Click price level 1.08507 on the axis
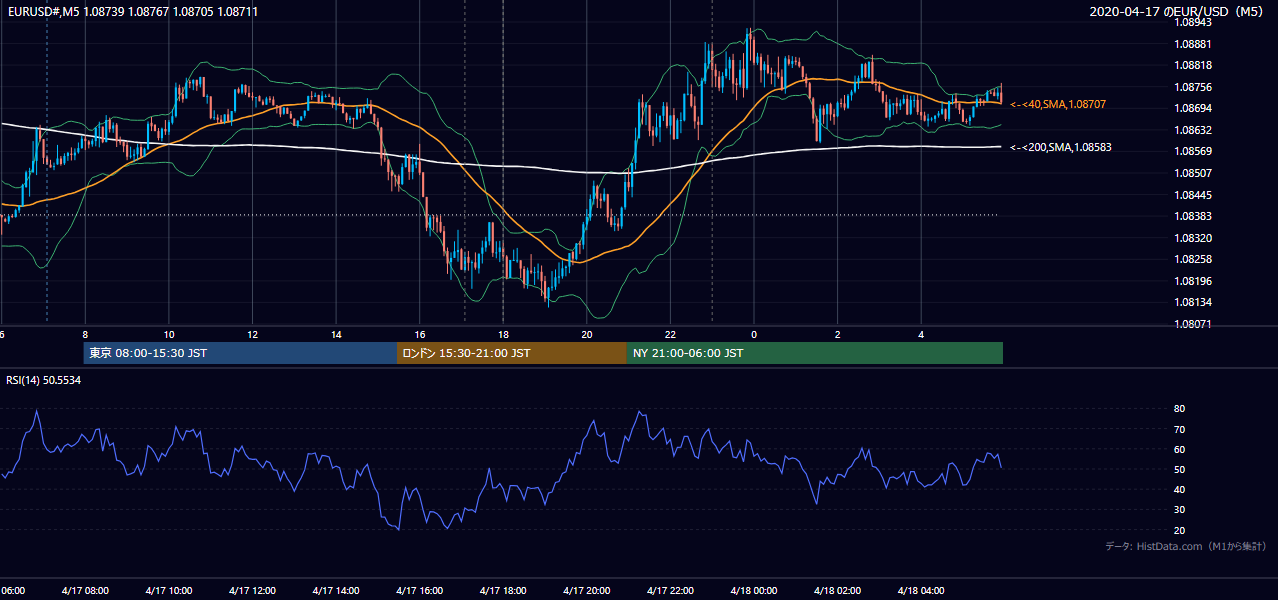Viewport: 1278px width, 600px height. pos(1194,173)
